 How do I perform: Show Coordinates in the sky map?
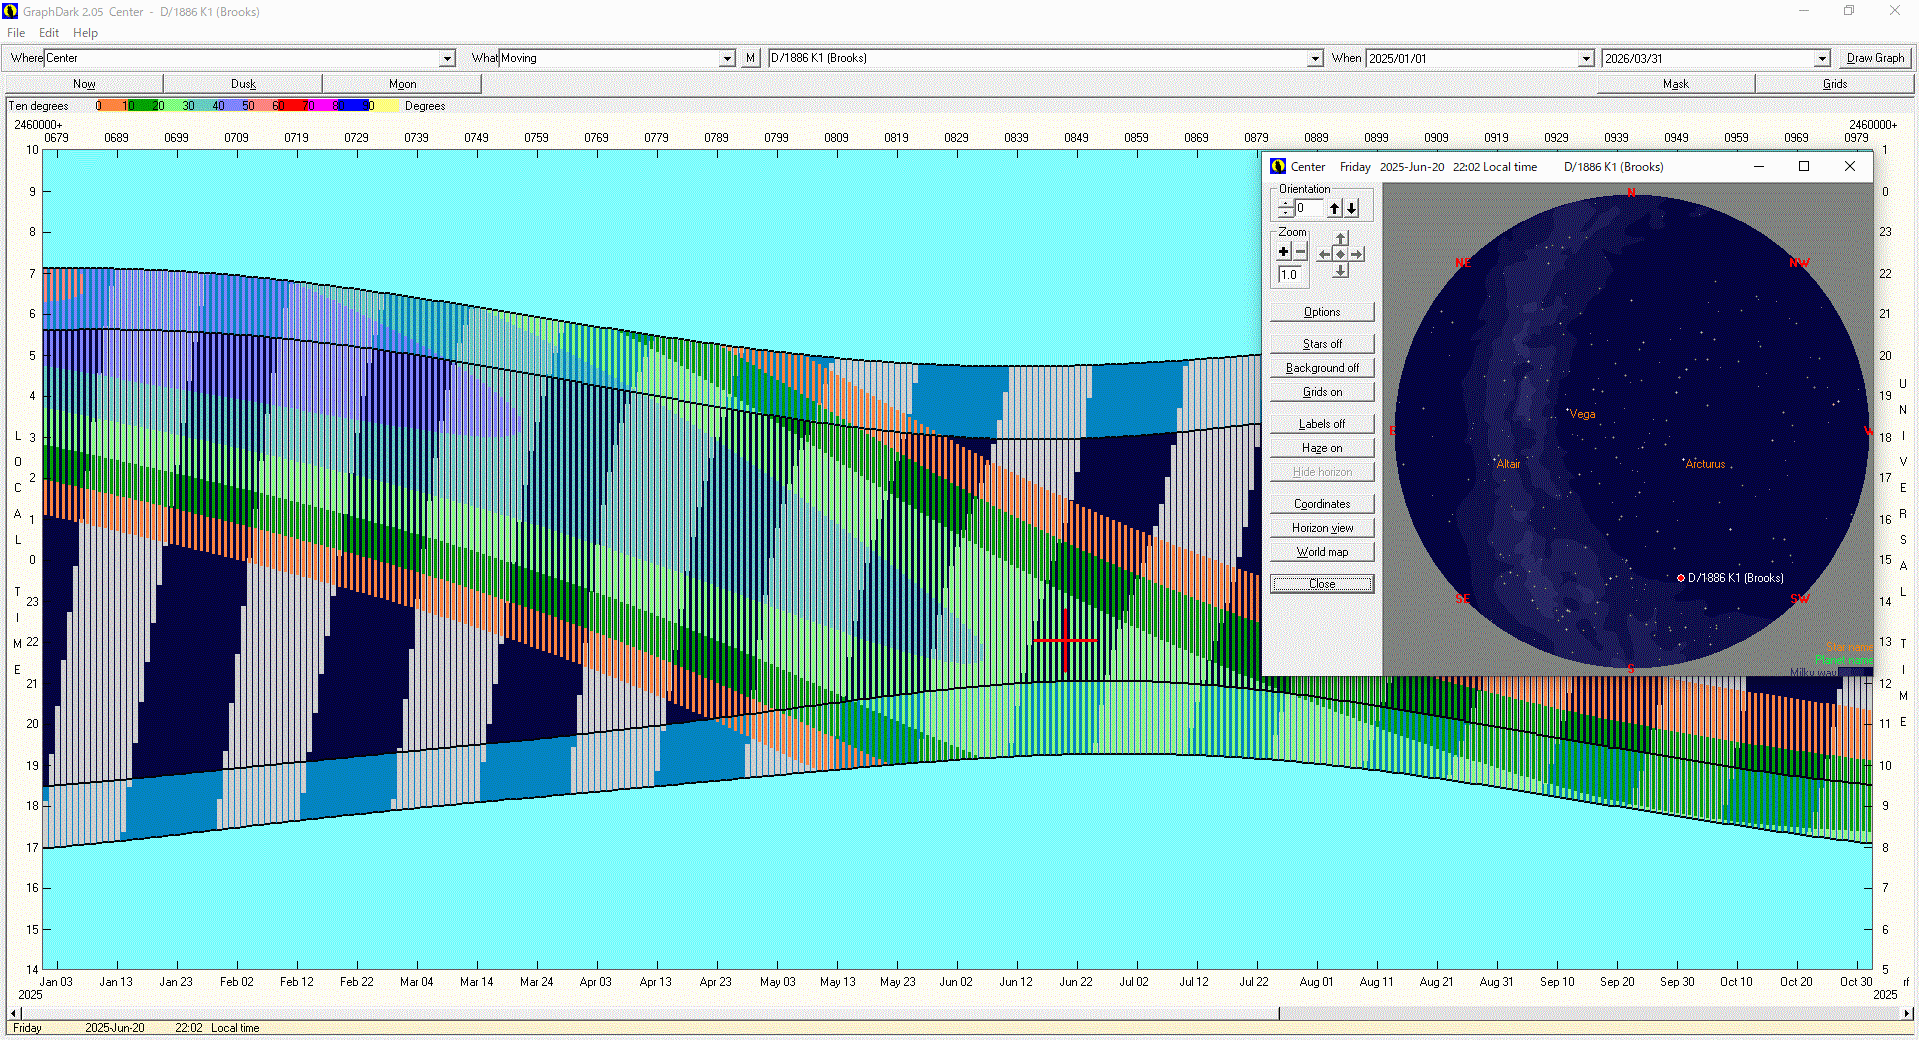click(x=1322, y=503)
